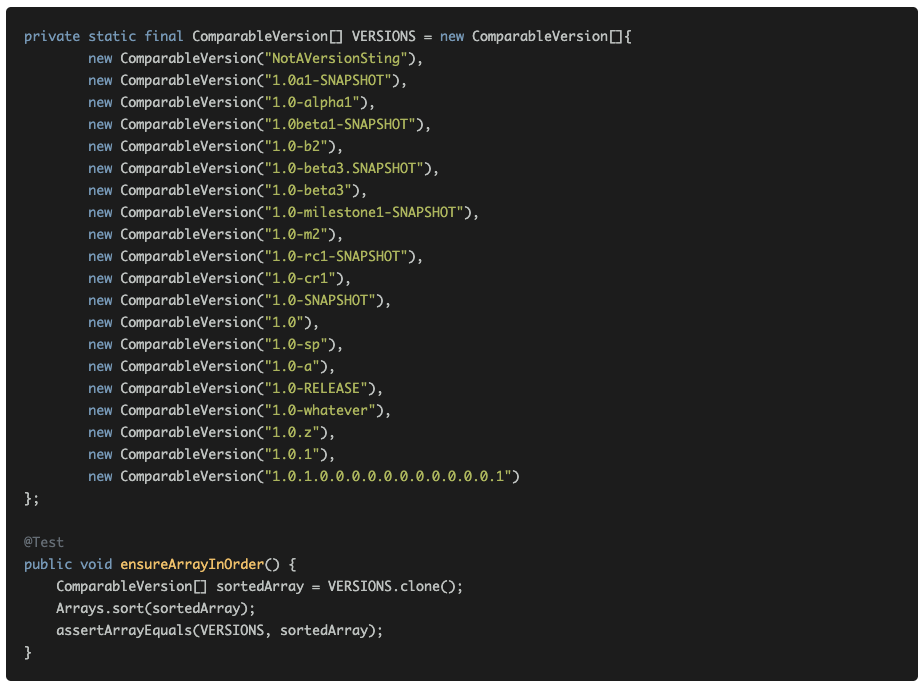The height and width of the screenshot is (686, 924).
Task: Select the "1.0-beta3" string literal
Action: (308, 190)
